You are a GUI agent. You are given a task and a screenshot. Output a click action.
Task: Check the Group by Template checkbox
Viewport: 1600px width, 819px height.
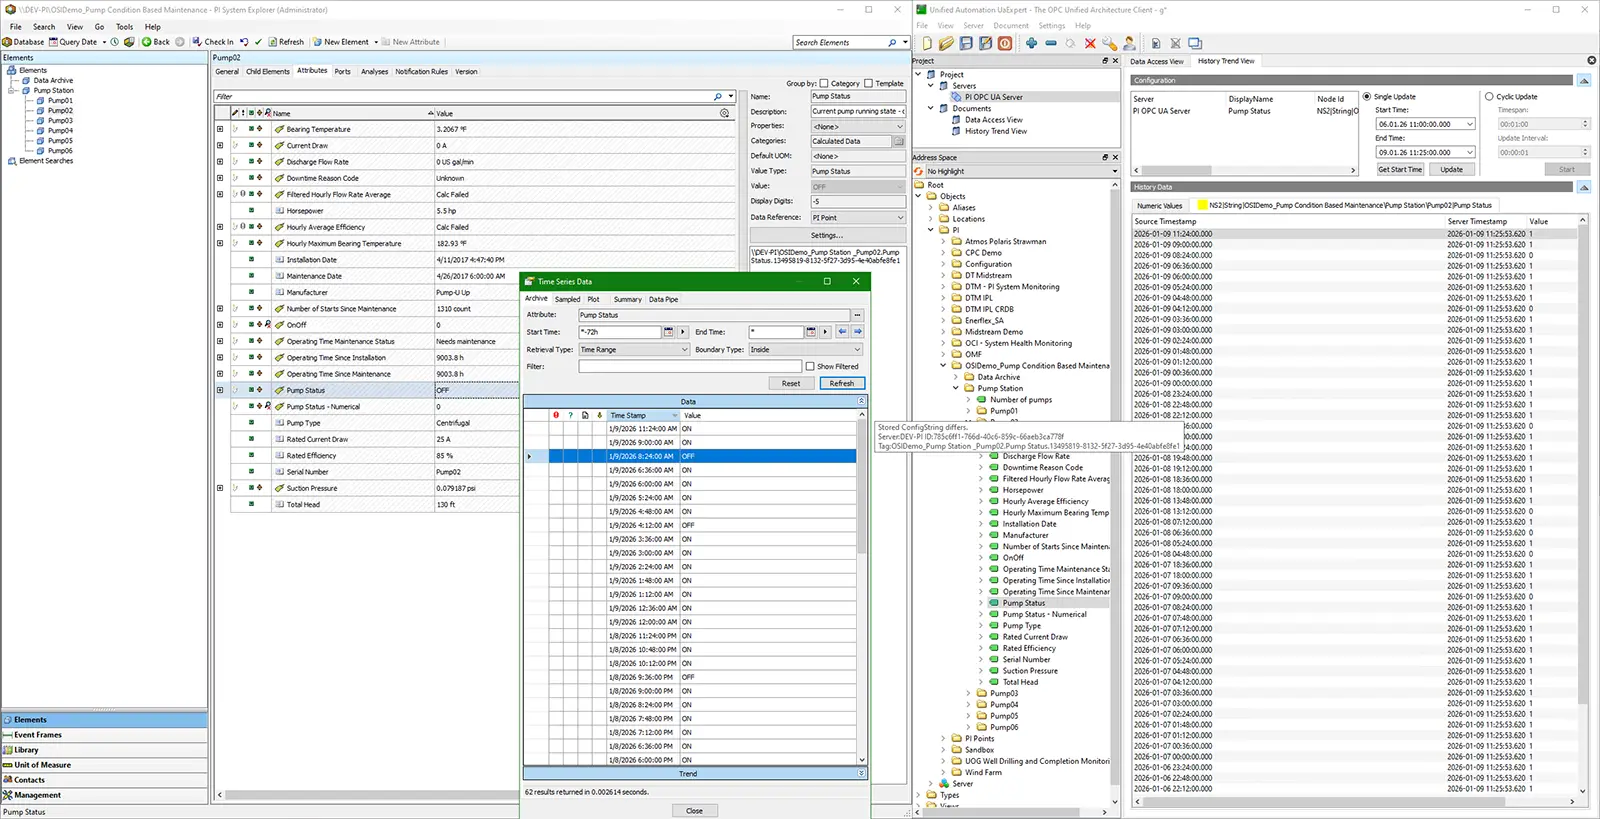coord(868,84)
